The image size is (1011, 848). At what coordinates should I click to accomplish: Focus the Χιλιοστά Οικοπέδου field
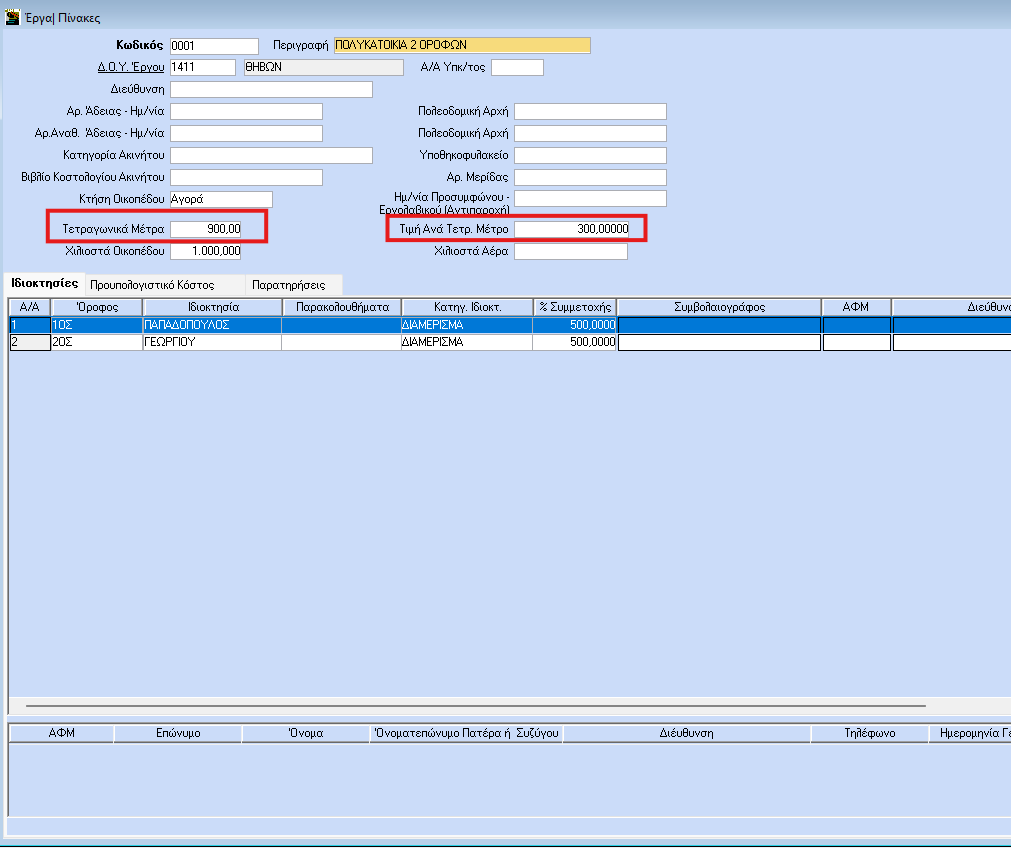coord(206,251)
